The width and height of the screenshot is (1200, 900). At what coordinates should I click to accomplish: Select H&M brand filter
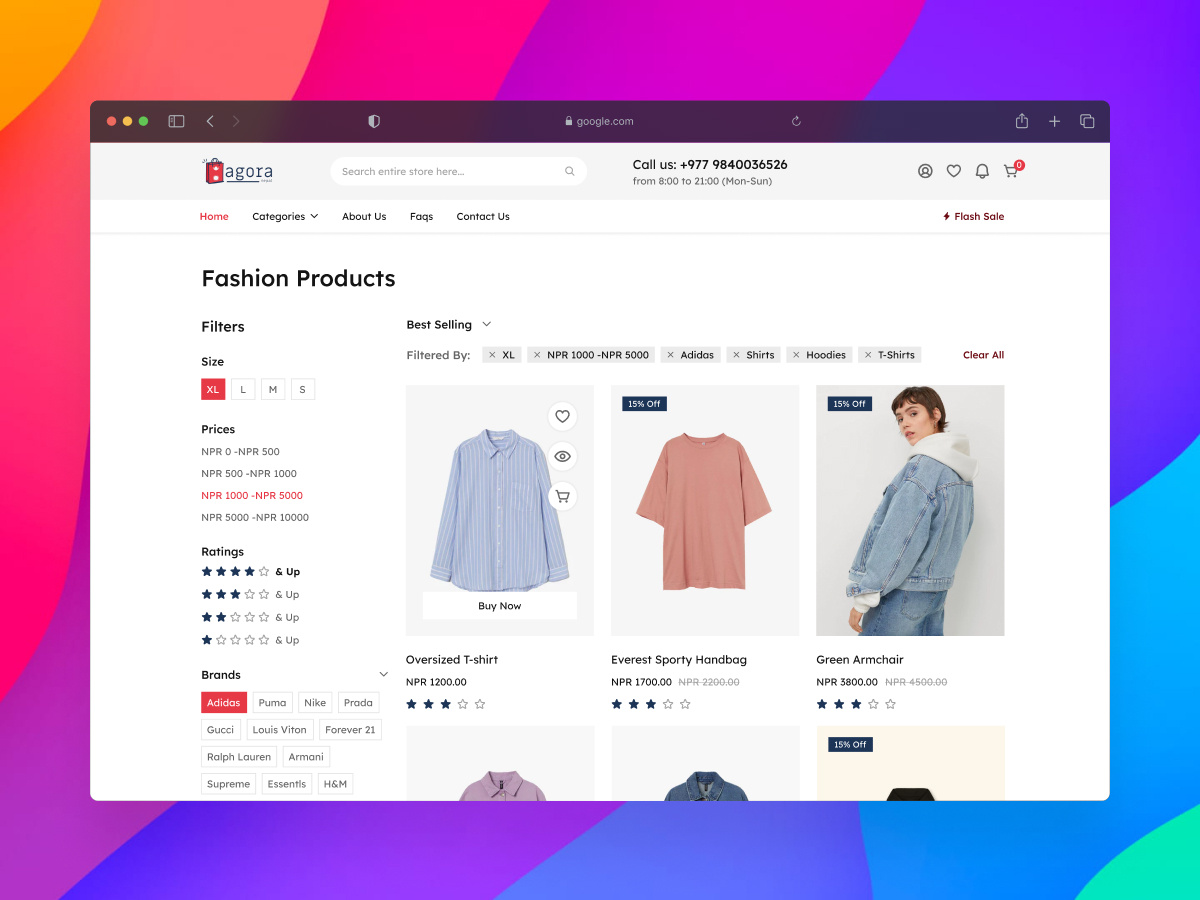coord(335,784)
